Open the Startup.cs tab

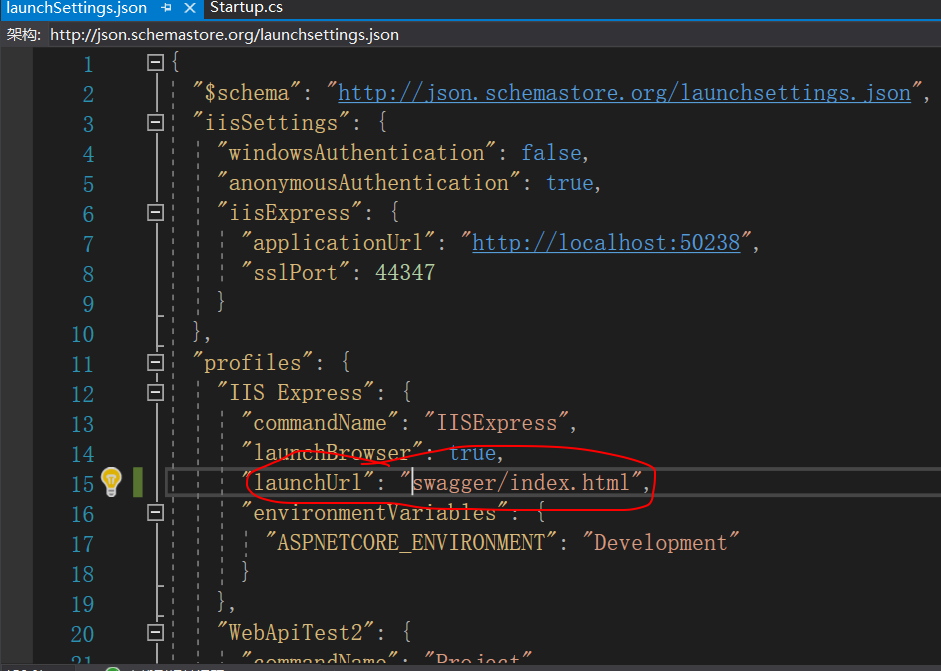pyautogui.click(x=246, y=8)
